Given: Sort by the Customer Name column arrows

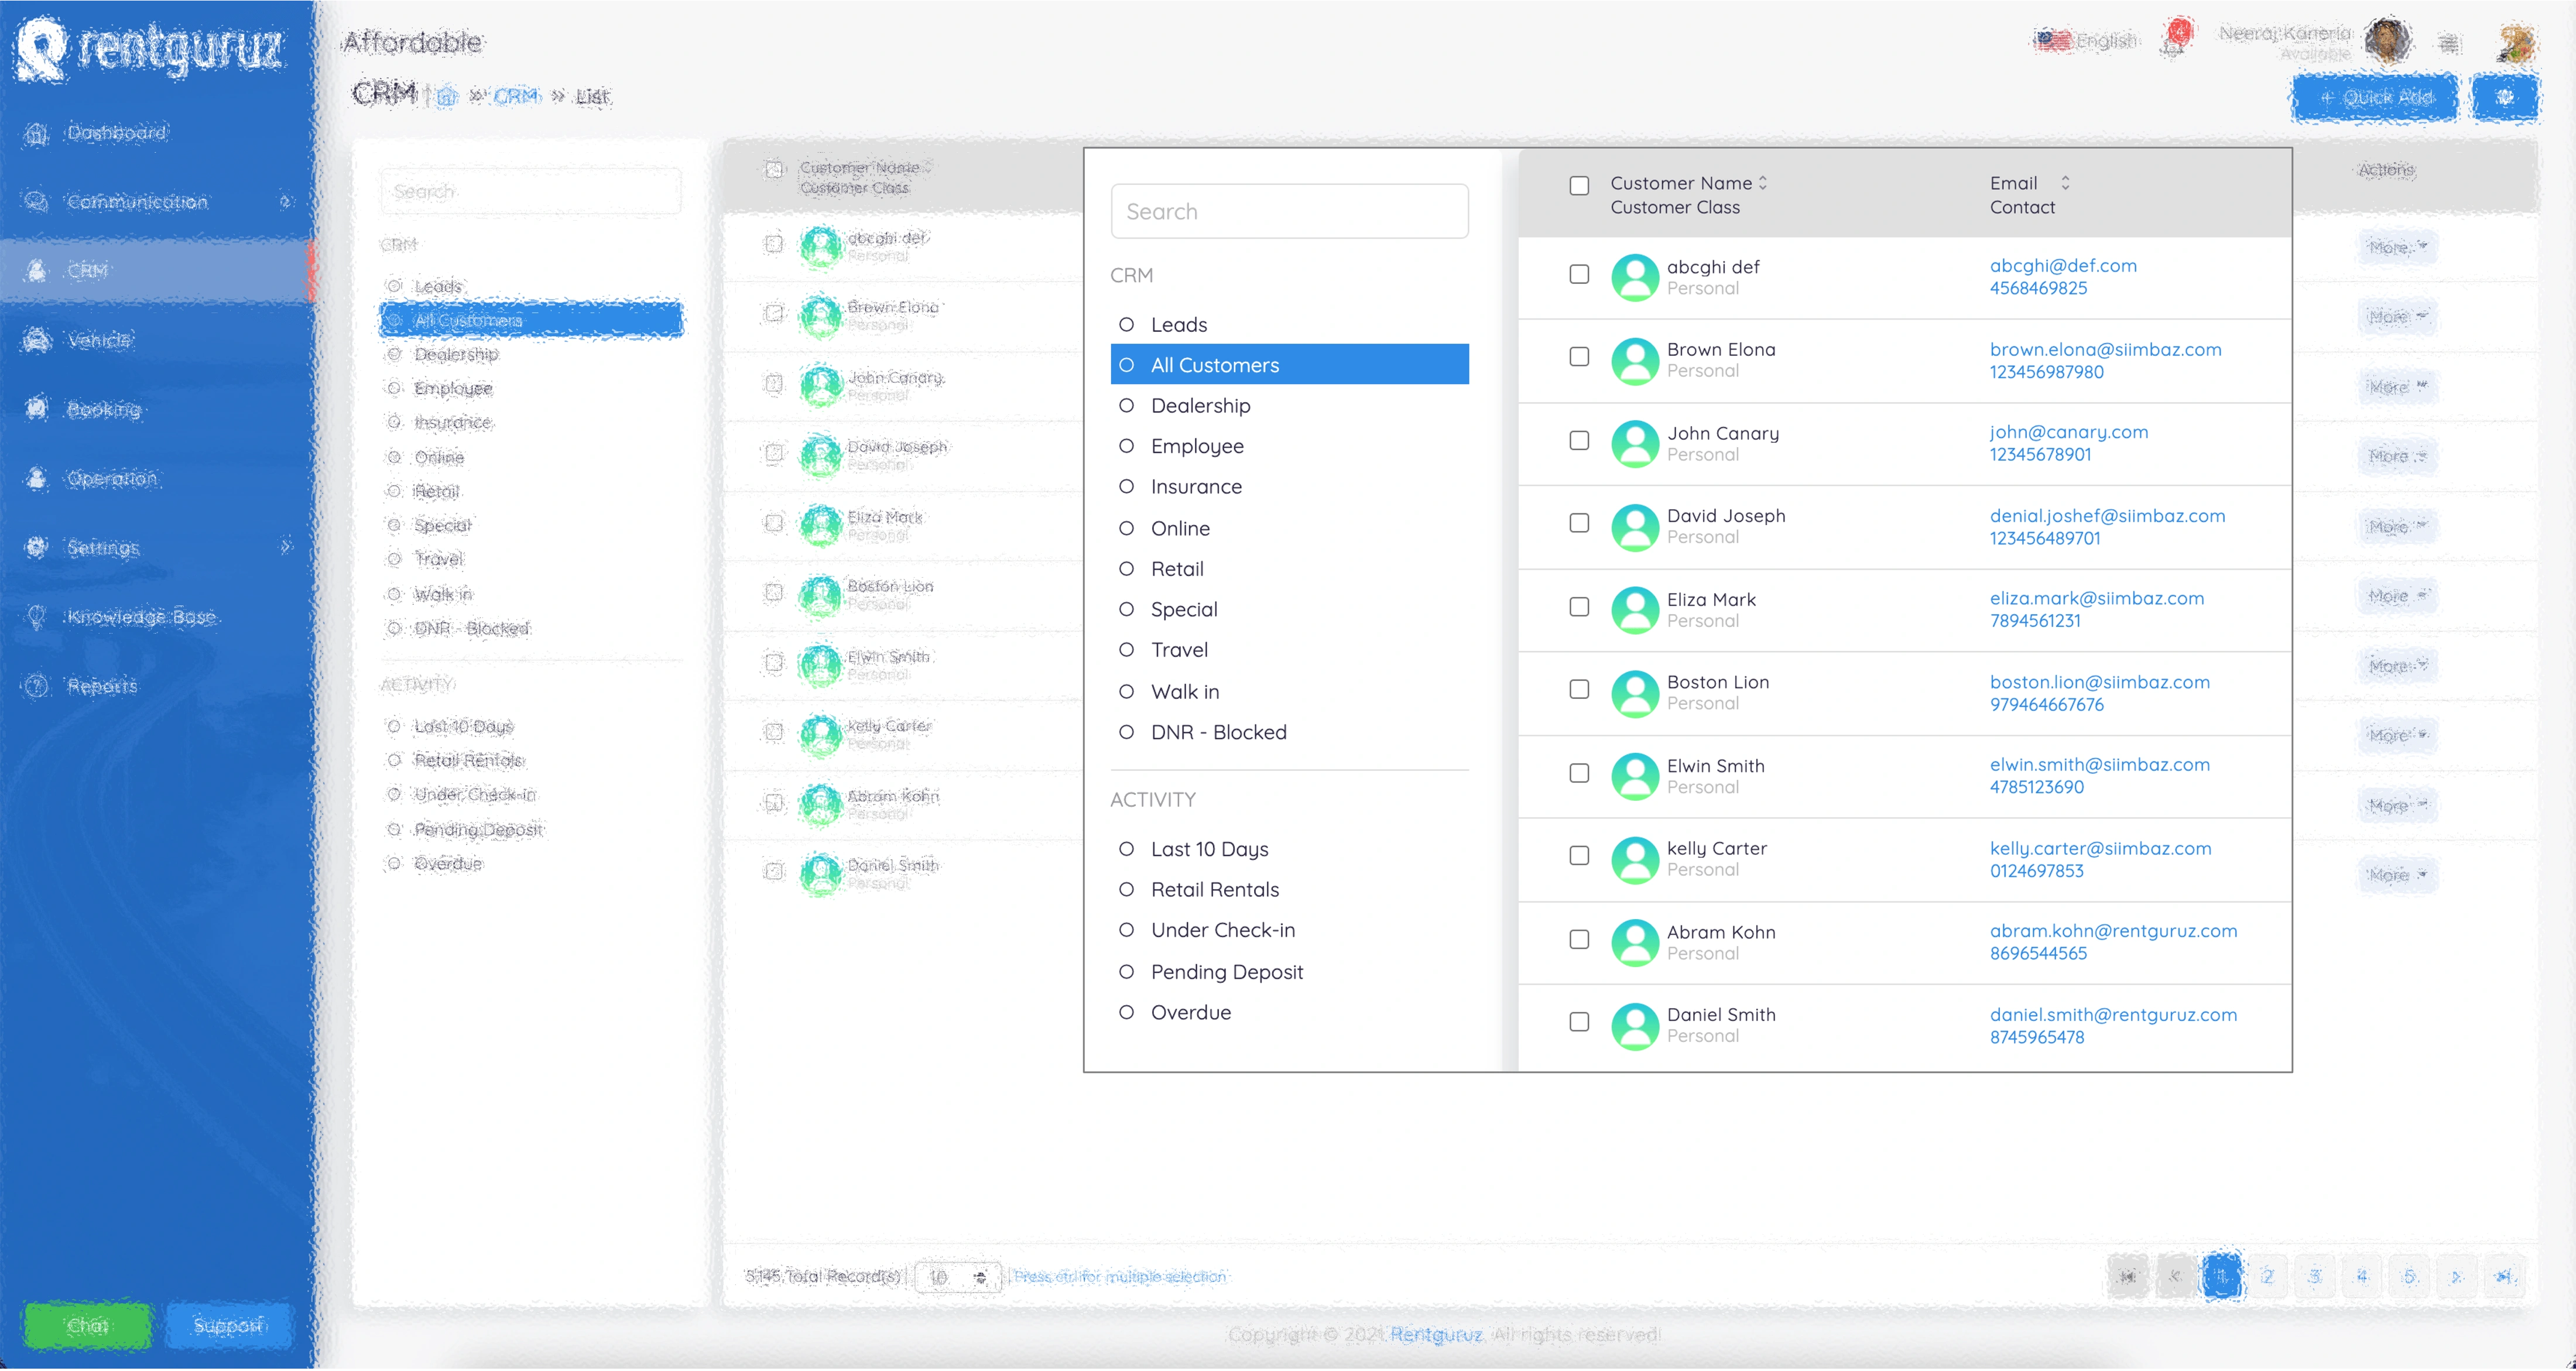Looking at the screenshot, I should point(1763,183).
